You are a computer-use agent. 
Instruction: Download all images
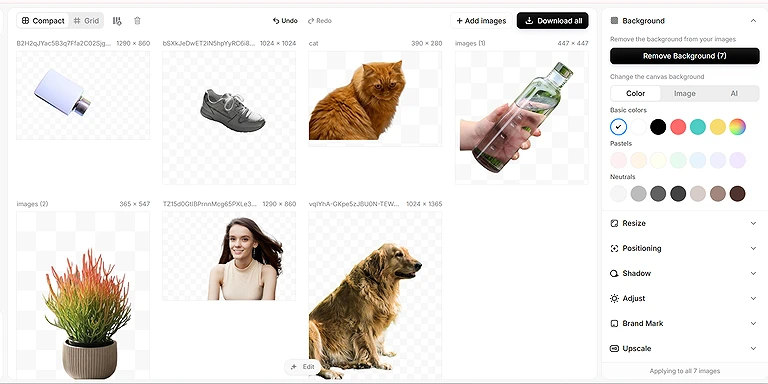click(553, 21)
